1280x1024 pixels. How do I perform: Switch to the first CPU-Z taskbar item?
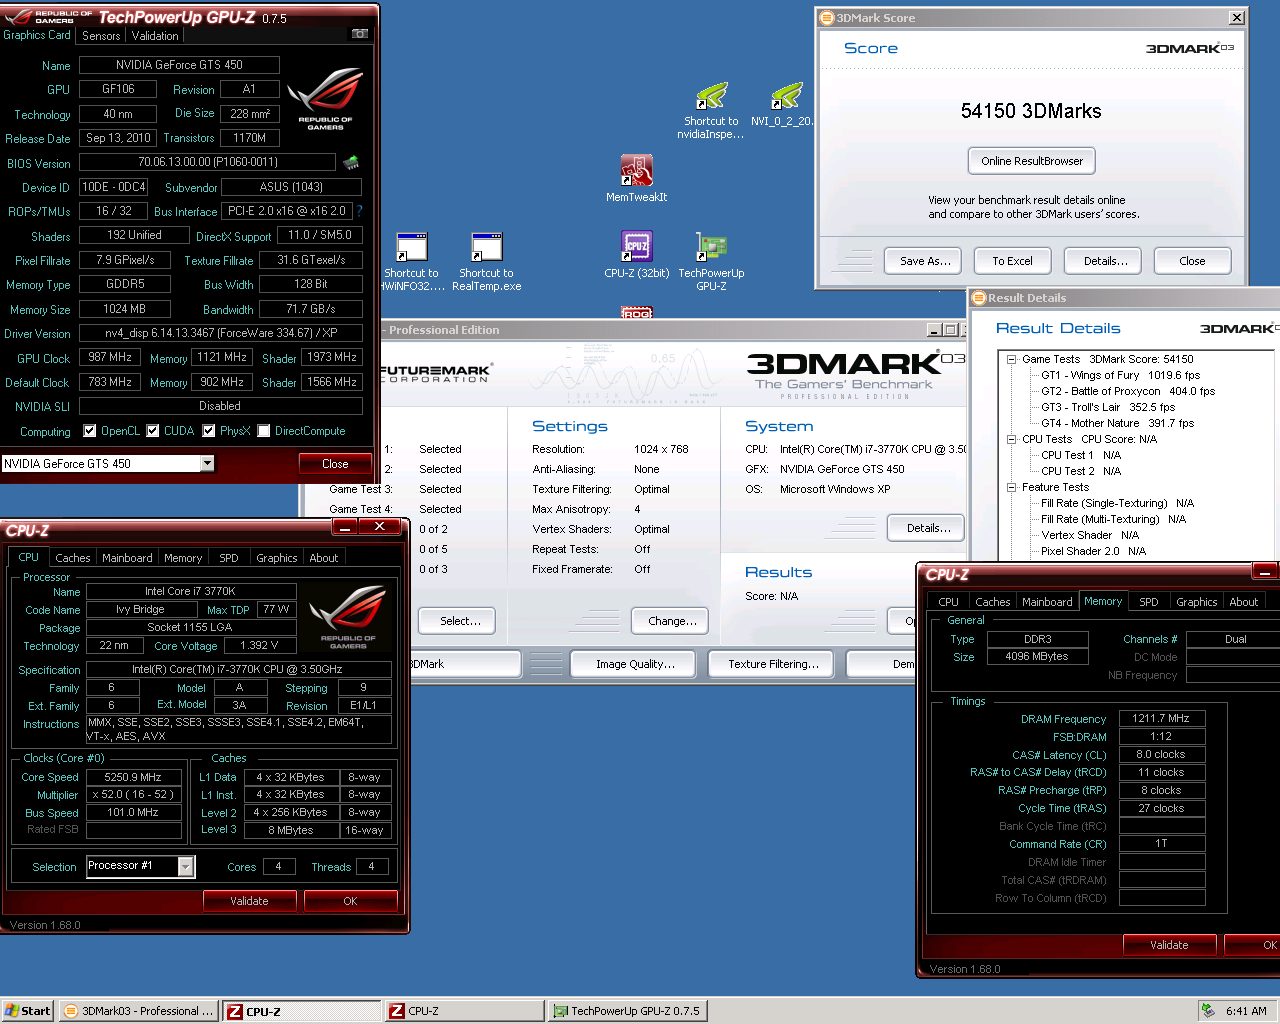tap(302, 1011)
